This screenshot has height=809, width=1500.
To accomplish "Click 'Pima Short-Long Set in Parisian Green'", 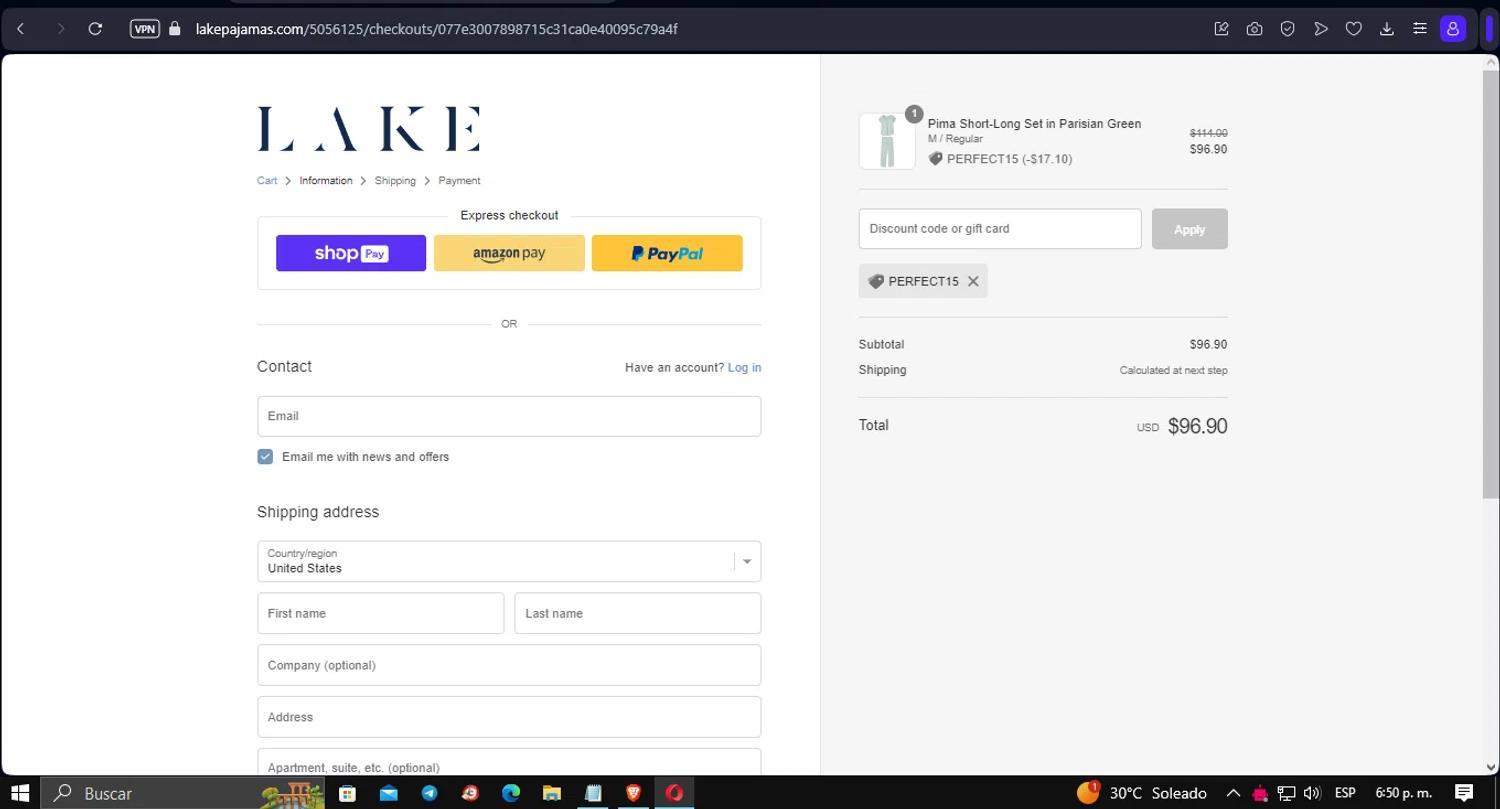I will tap(1034, 124).
